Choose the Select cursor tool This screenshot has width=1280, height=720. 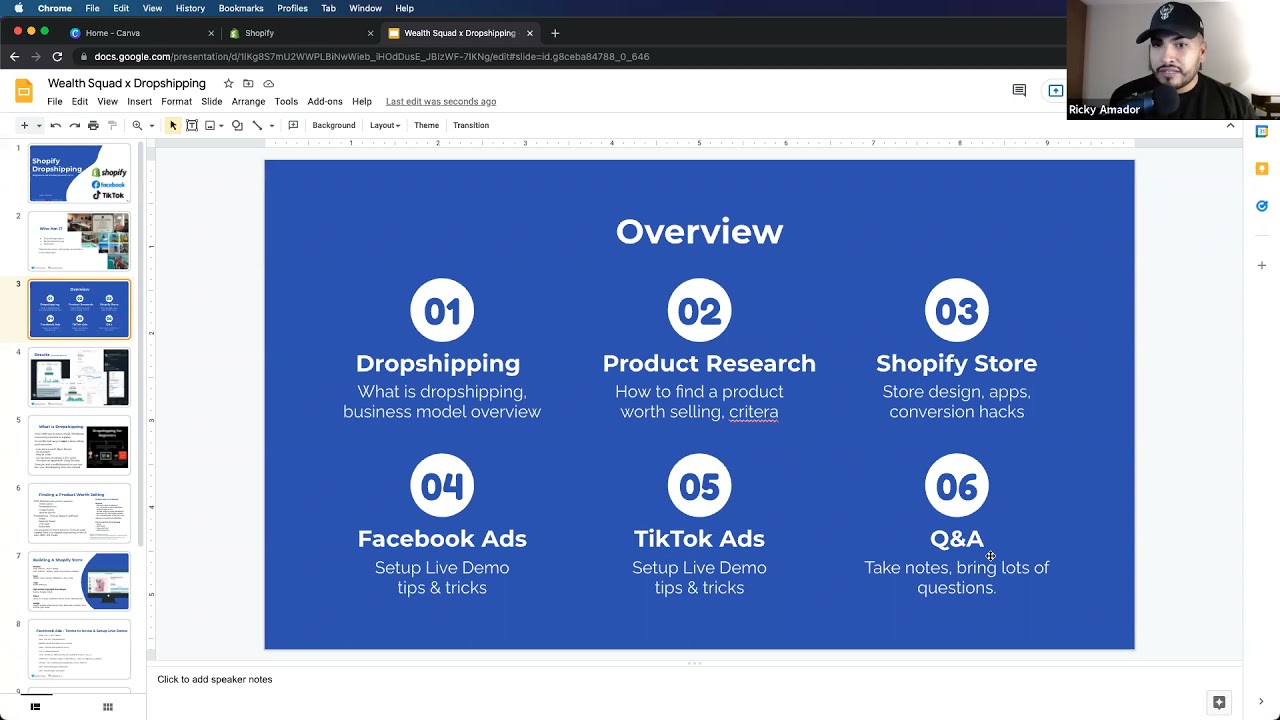(x=173, y=125)
